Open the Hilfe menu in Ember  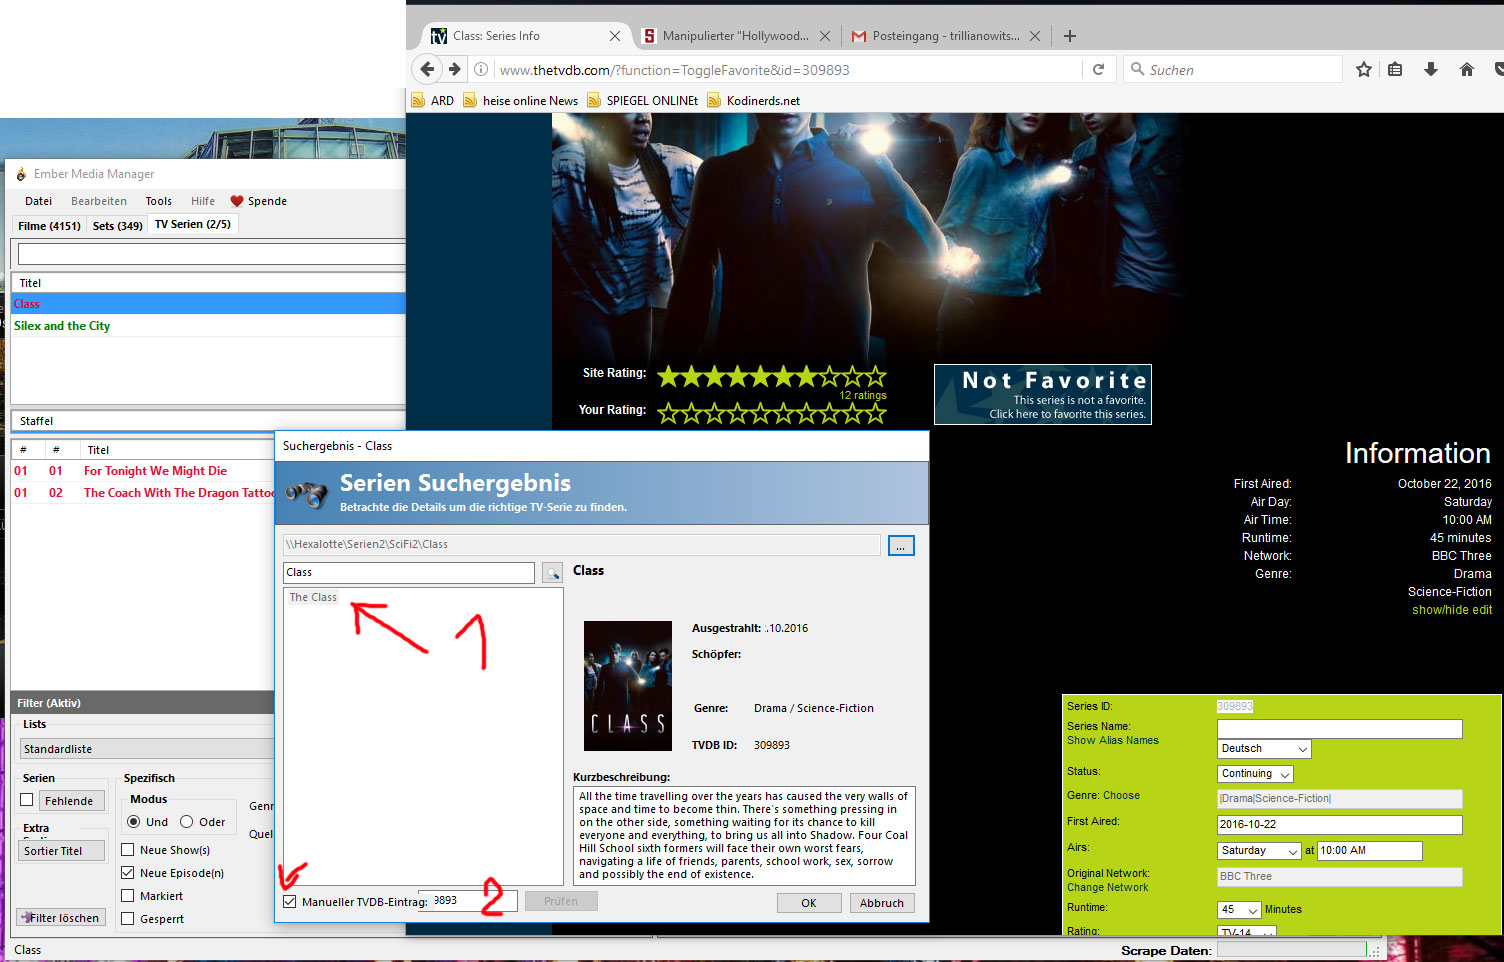203,201
